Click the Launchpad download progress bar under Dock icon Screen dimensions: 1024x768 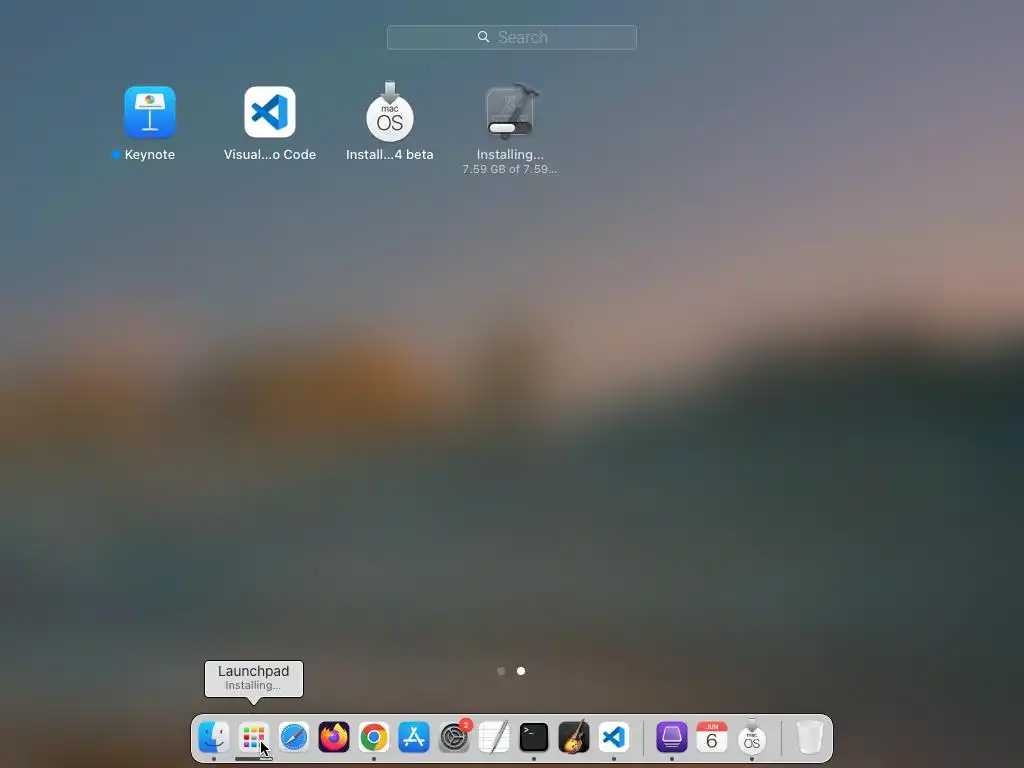(253, 759)
